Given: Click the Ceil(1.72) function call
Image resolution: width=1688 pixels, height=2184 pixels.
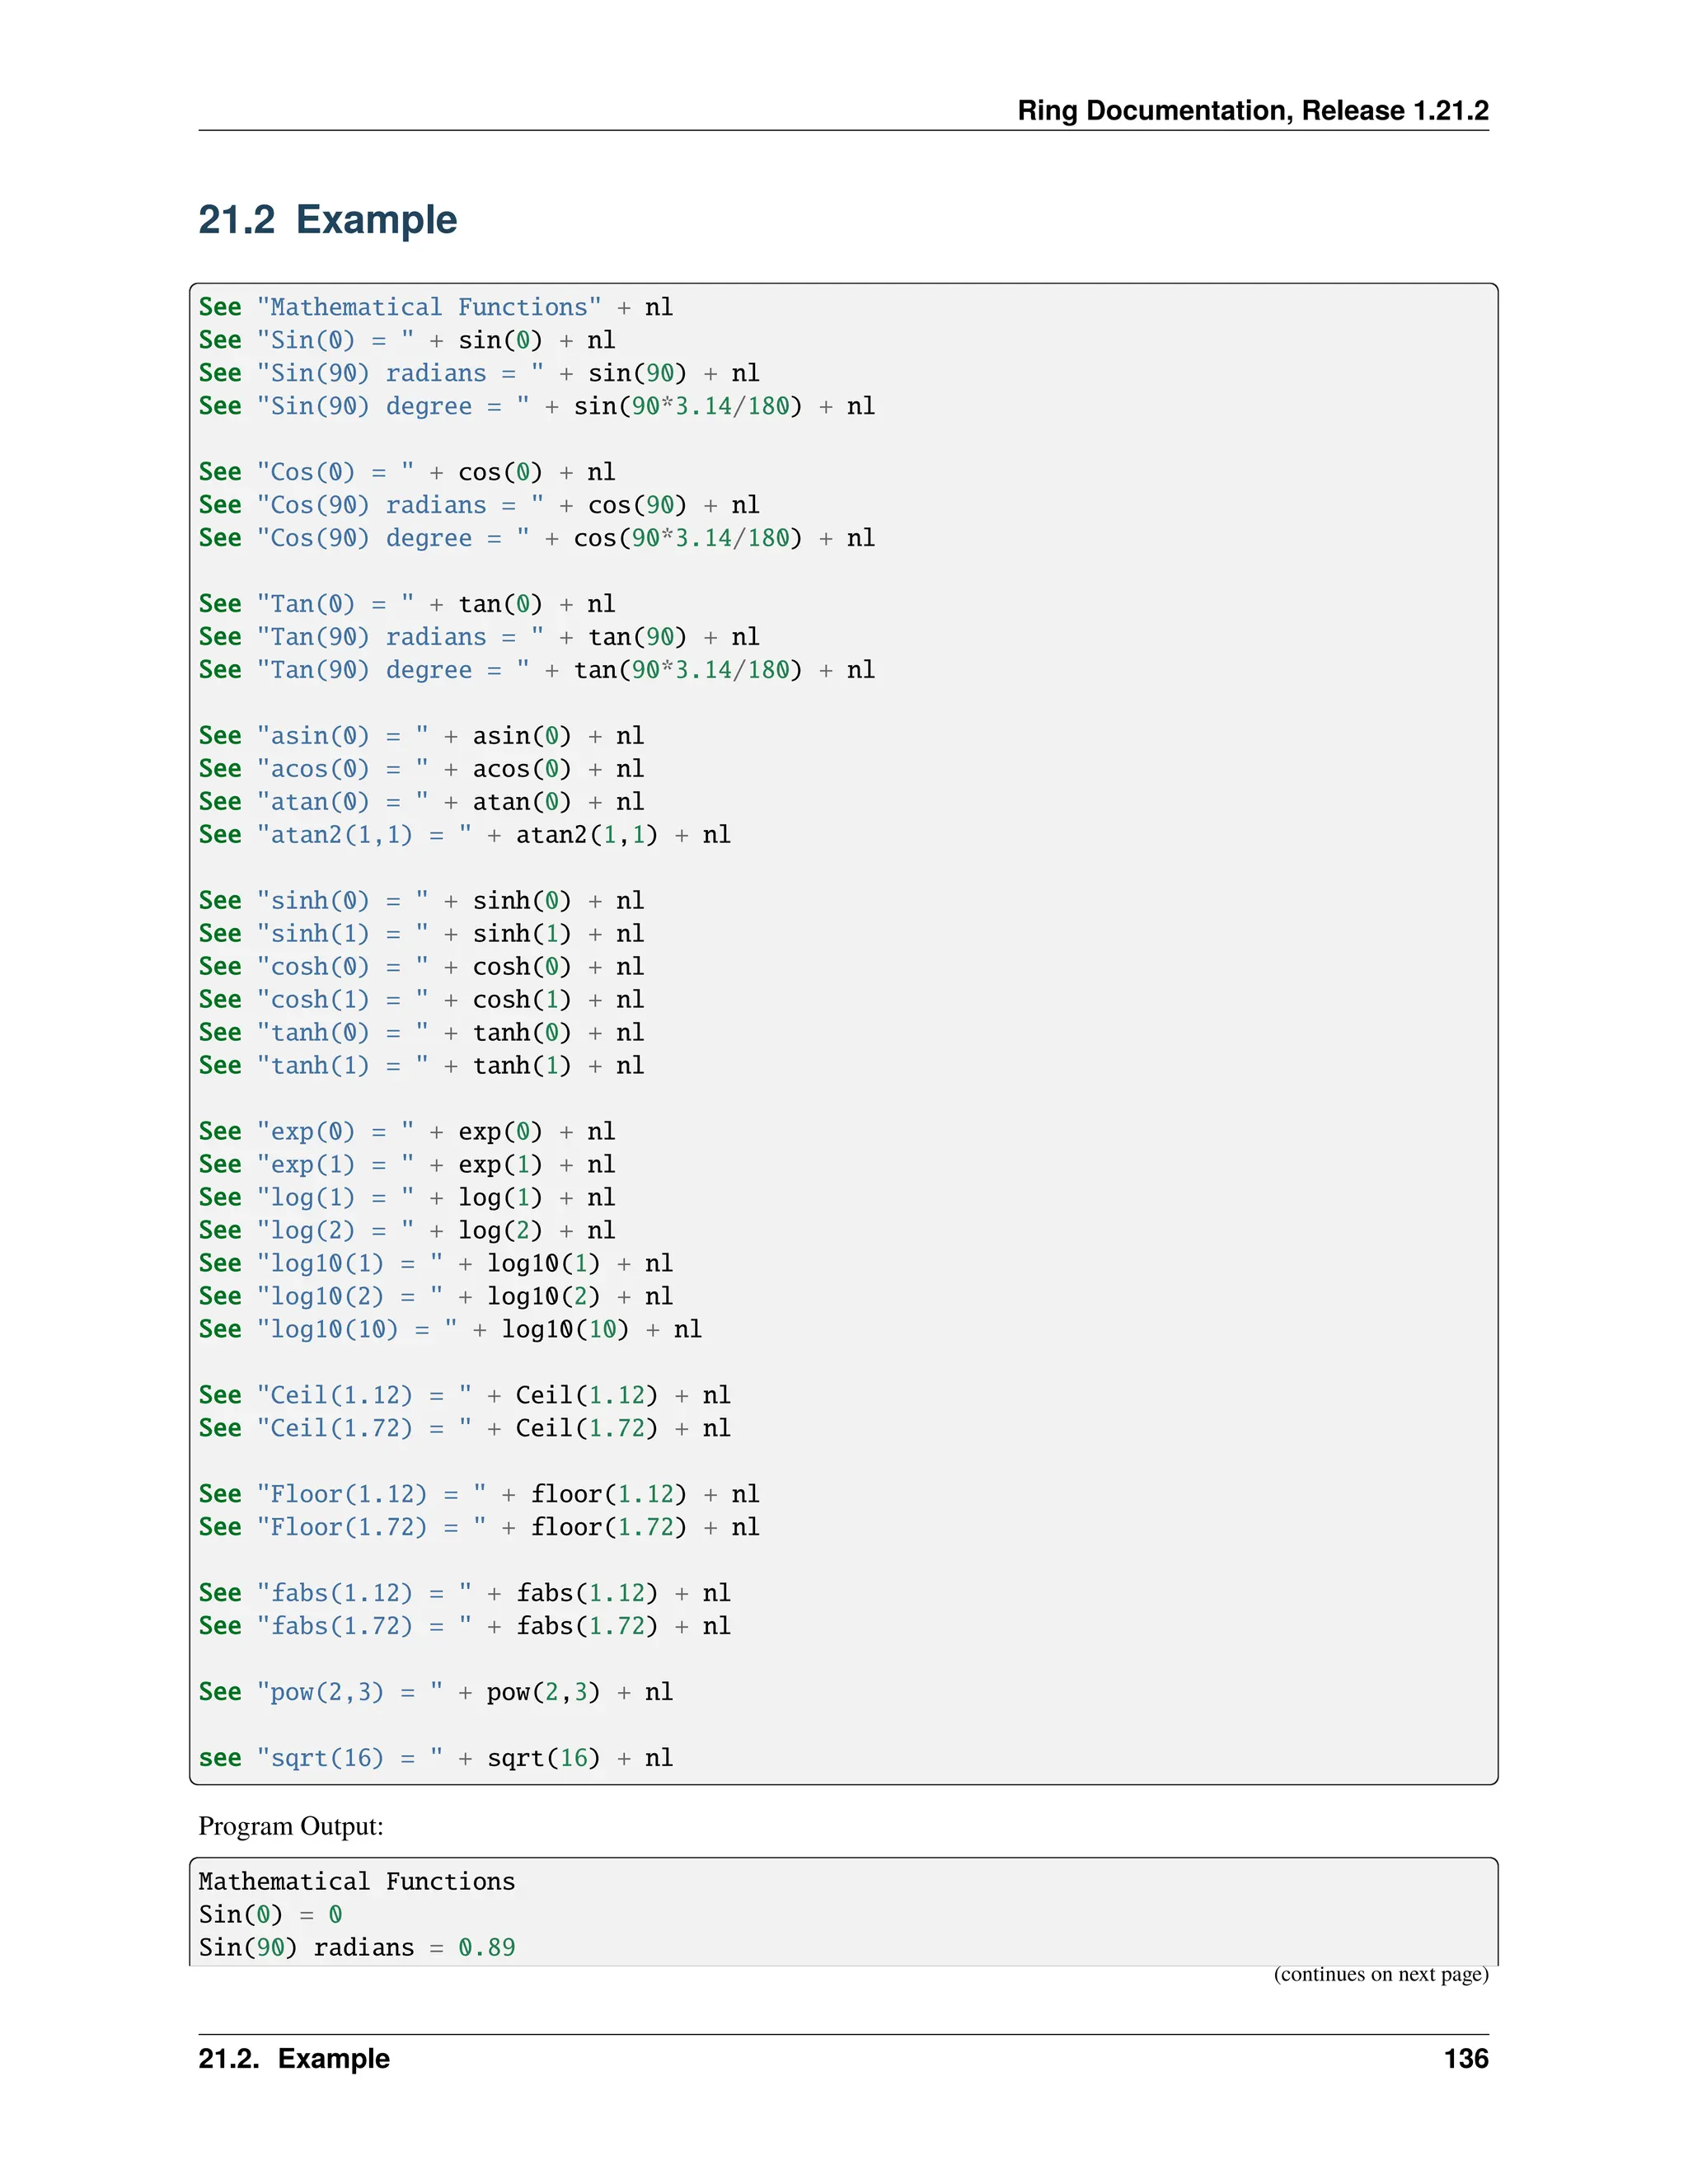Looking at the screenshot, I should [586, 1428].
